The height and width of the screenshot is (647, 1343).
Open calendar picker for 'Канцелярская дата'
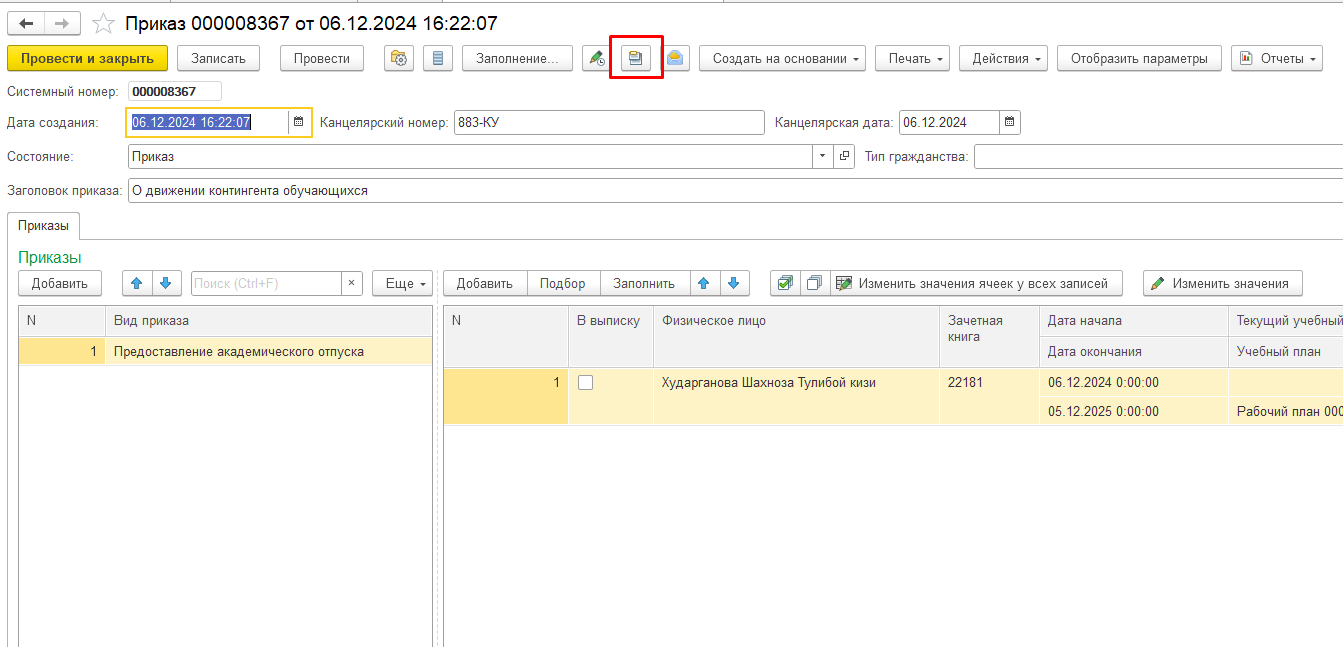1009,122
